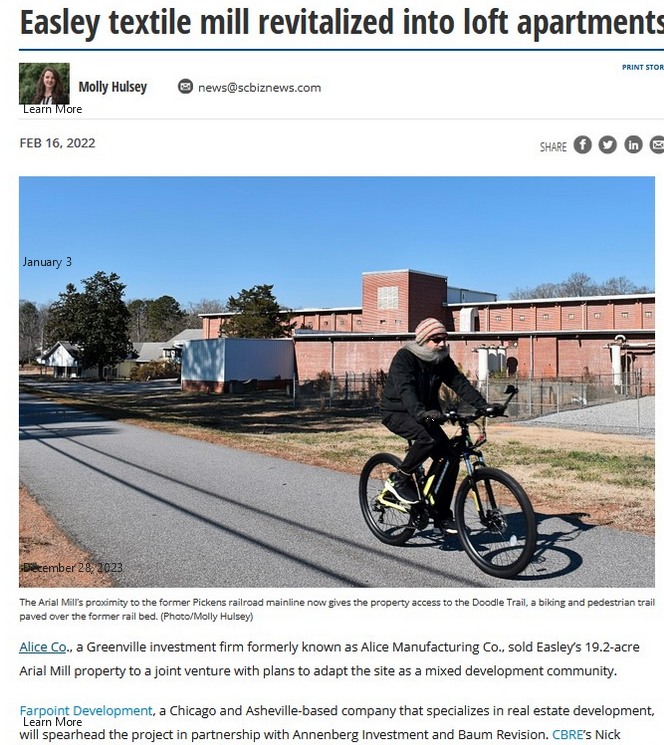Follow the CBRE hyperlink

567,734
